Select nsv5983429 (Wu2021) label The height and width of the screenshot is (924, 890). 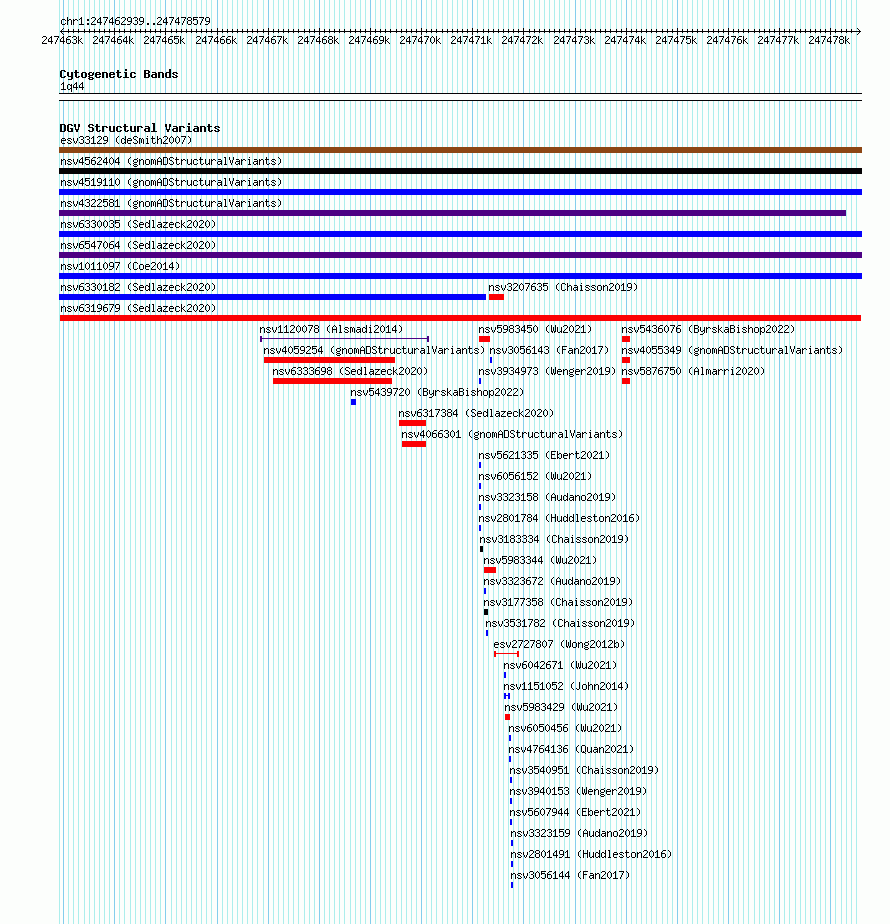562,707
